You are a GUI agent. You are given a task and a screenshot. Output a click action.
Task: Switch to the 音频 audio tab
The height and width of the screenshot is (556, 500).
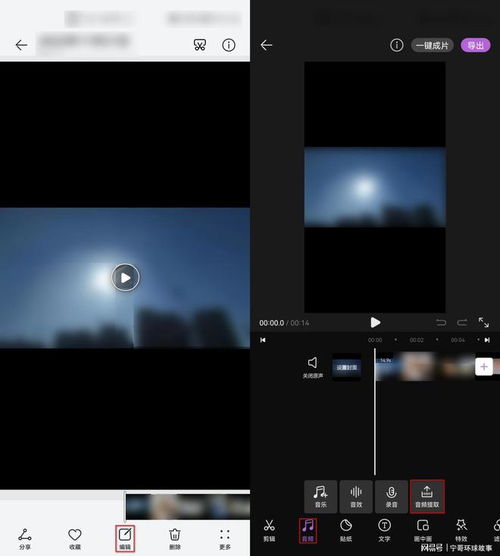(307, 530)
